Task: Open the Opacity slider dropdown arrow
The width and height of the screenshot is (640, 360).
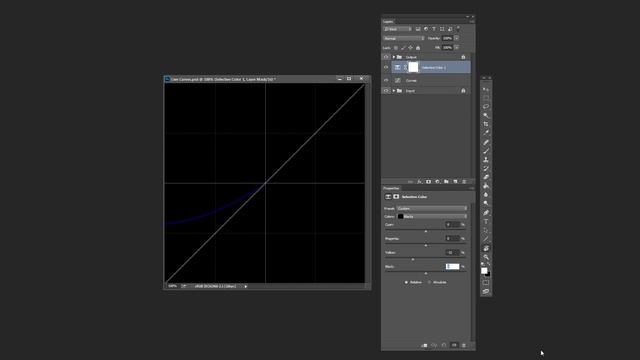Action: (457, 38)
